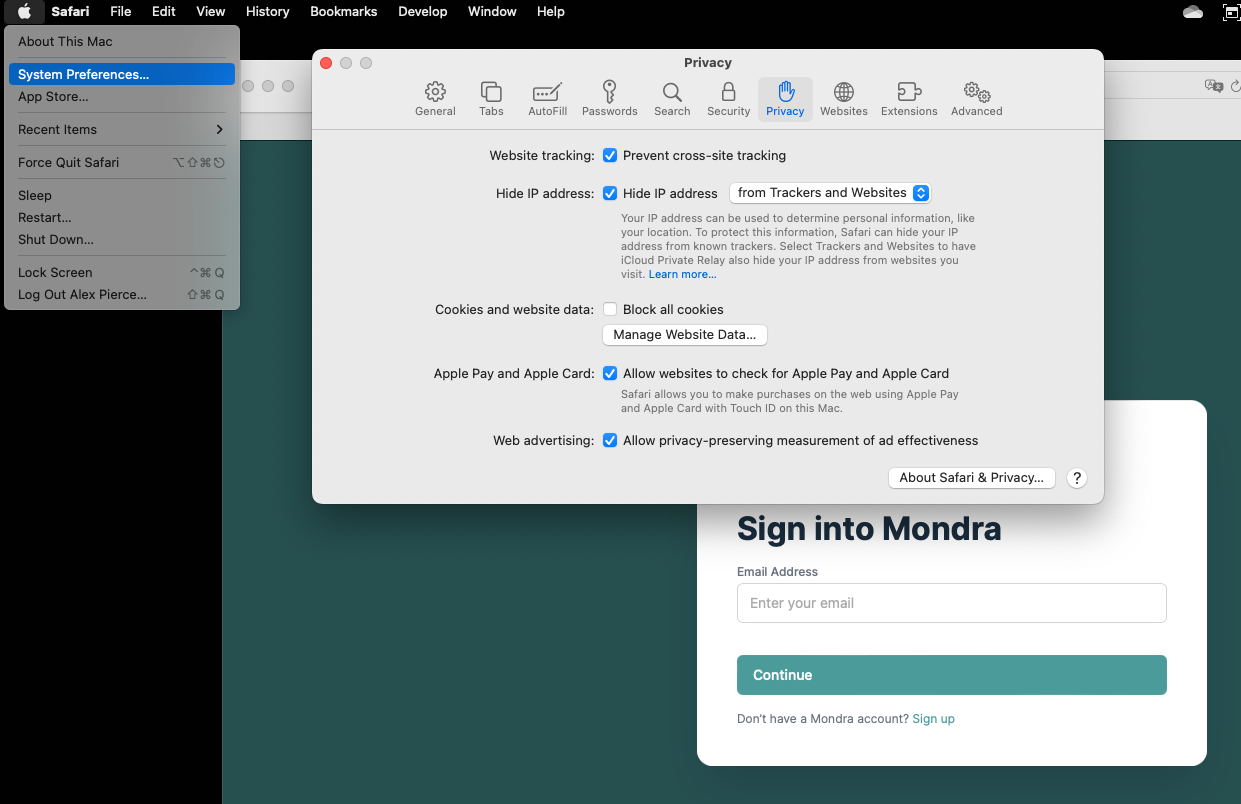The width and height of the screenshot is (1241, 804).
Task: Open the Passwords preferences pane
Action: pos(609,99)
